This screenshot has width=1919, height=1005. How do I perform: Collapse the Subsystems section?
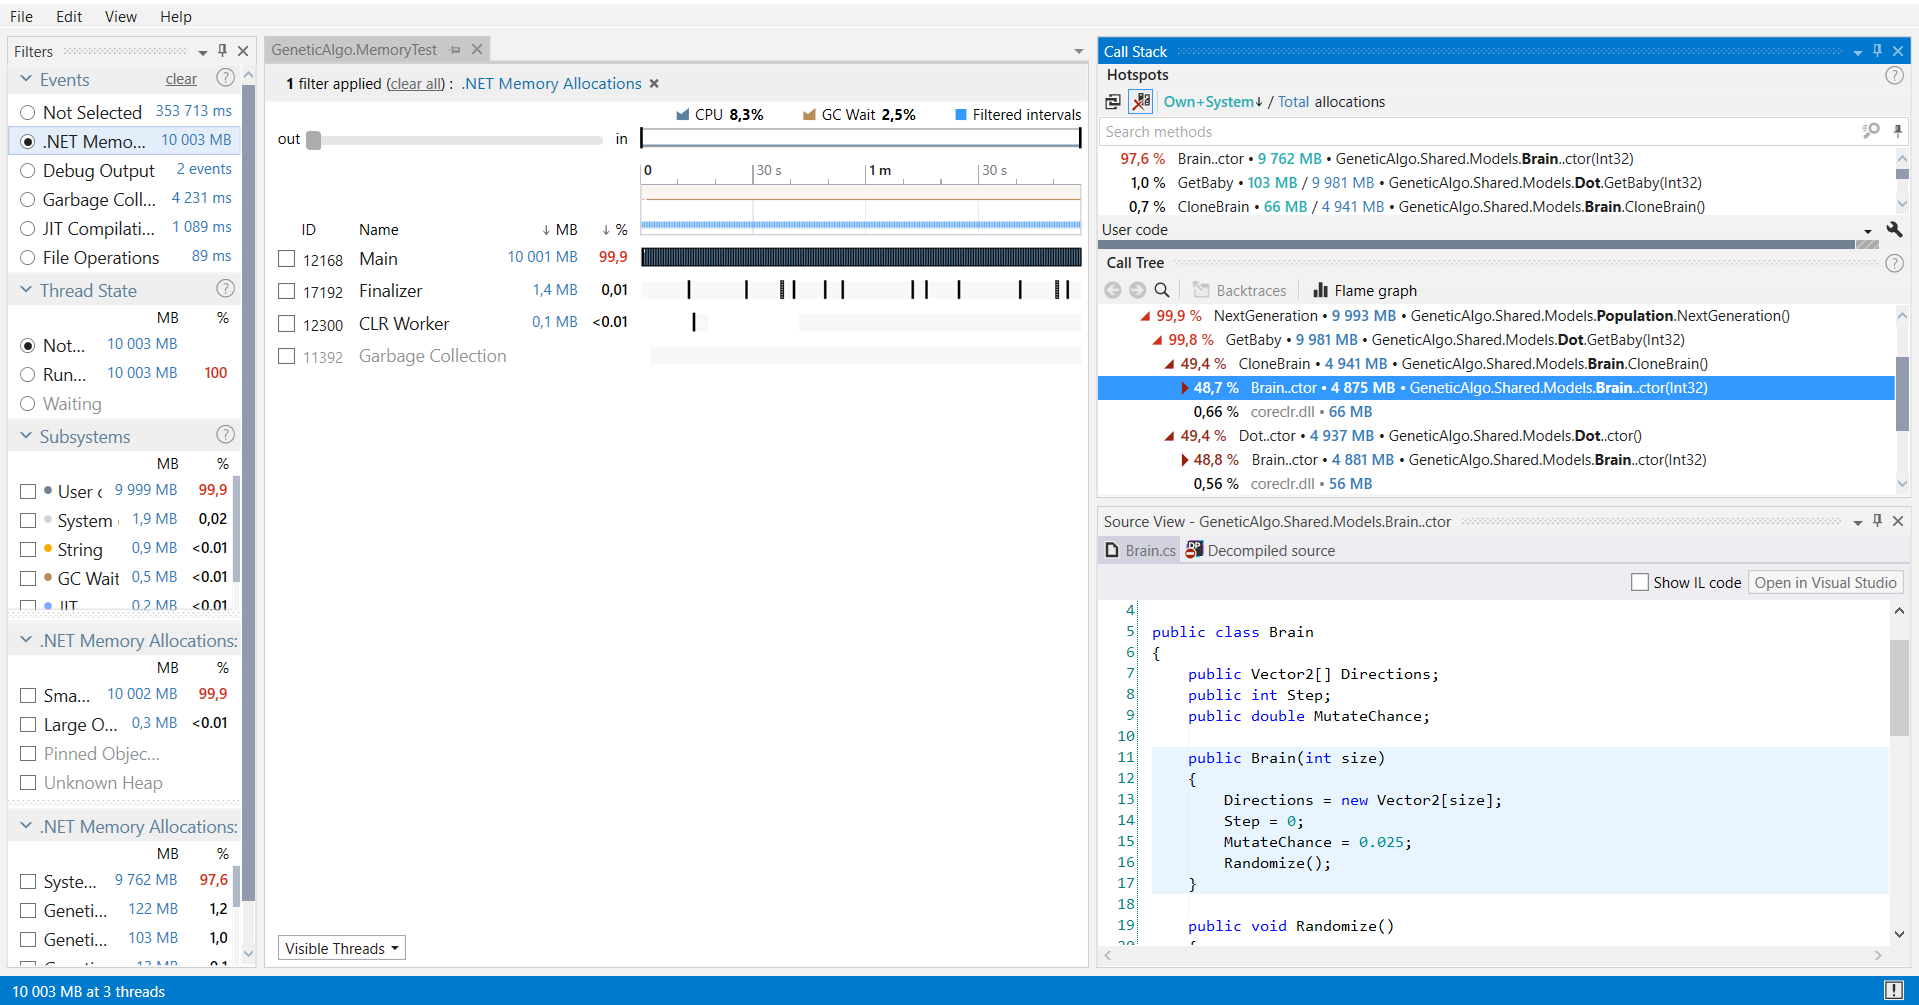[x=26, y=436]
